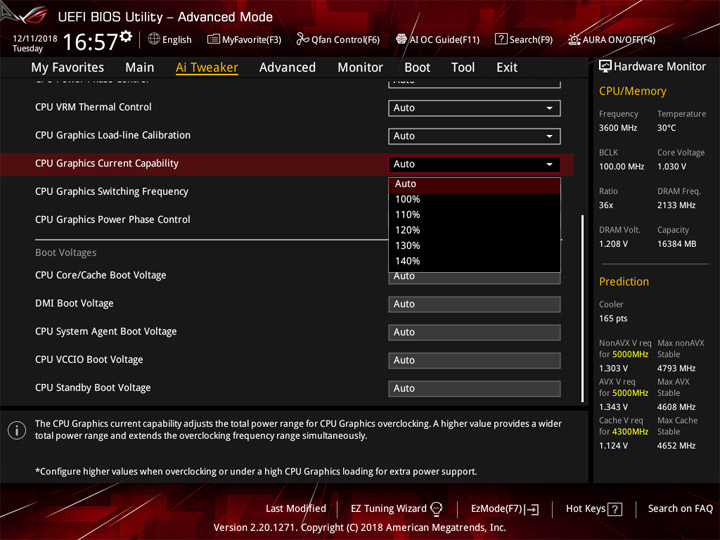Choose 110% current capability option
Screen dimensions: 720x540
point(474,215)
